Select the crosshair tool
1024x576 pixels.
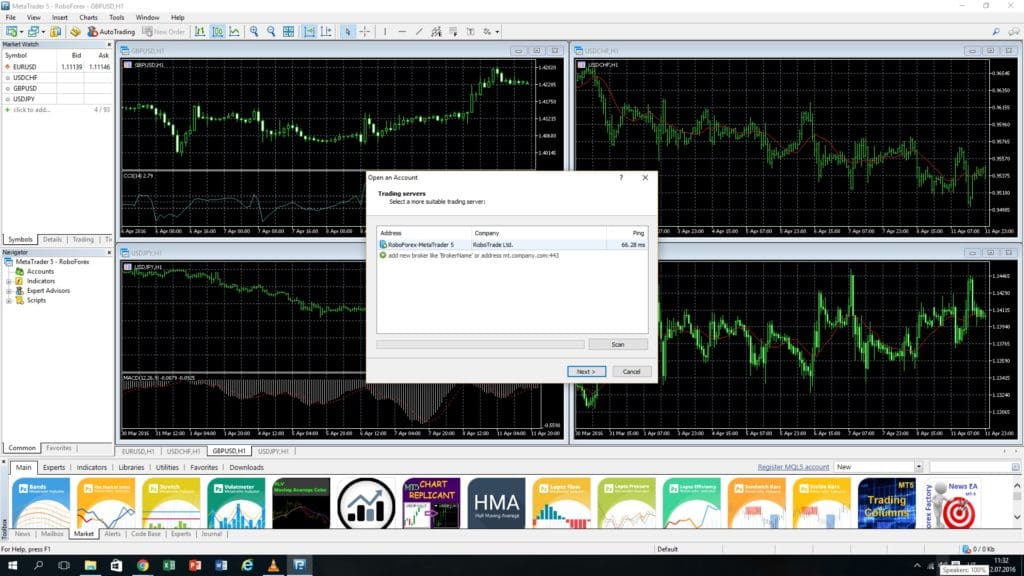point(365,31)
